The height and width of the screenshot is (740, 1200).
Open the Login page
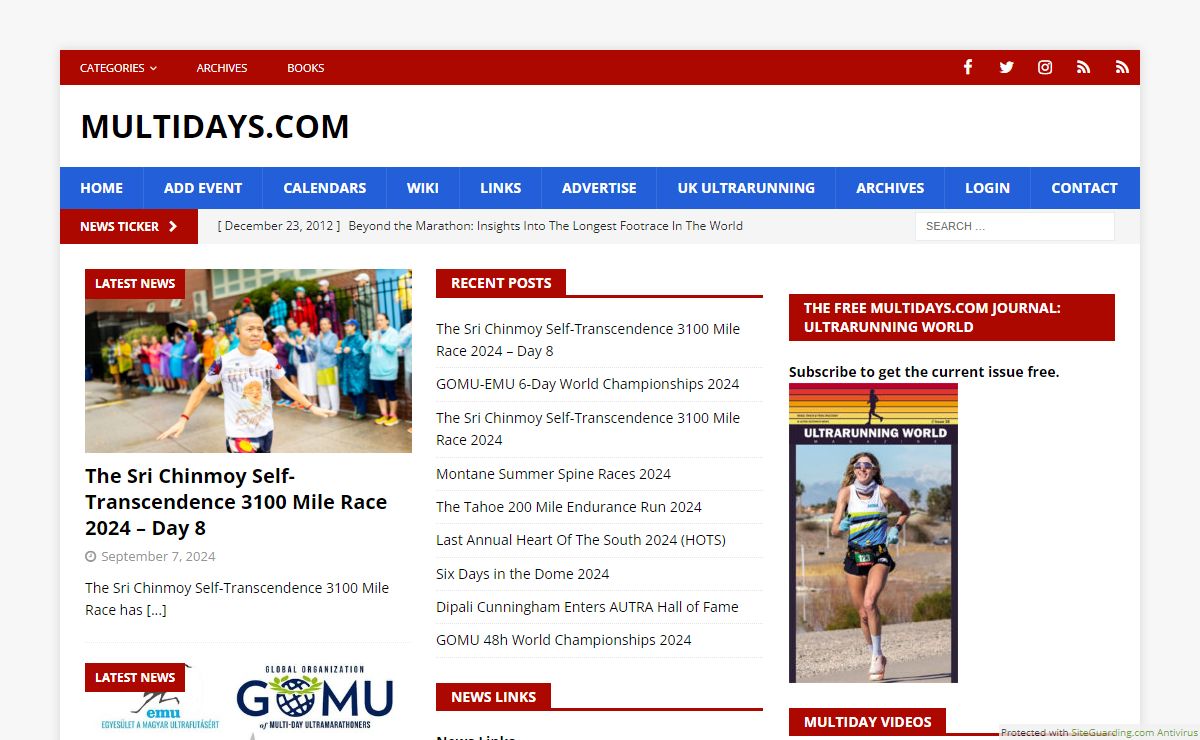point(987,188)
